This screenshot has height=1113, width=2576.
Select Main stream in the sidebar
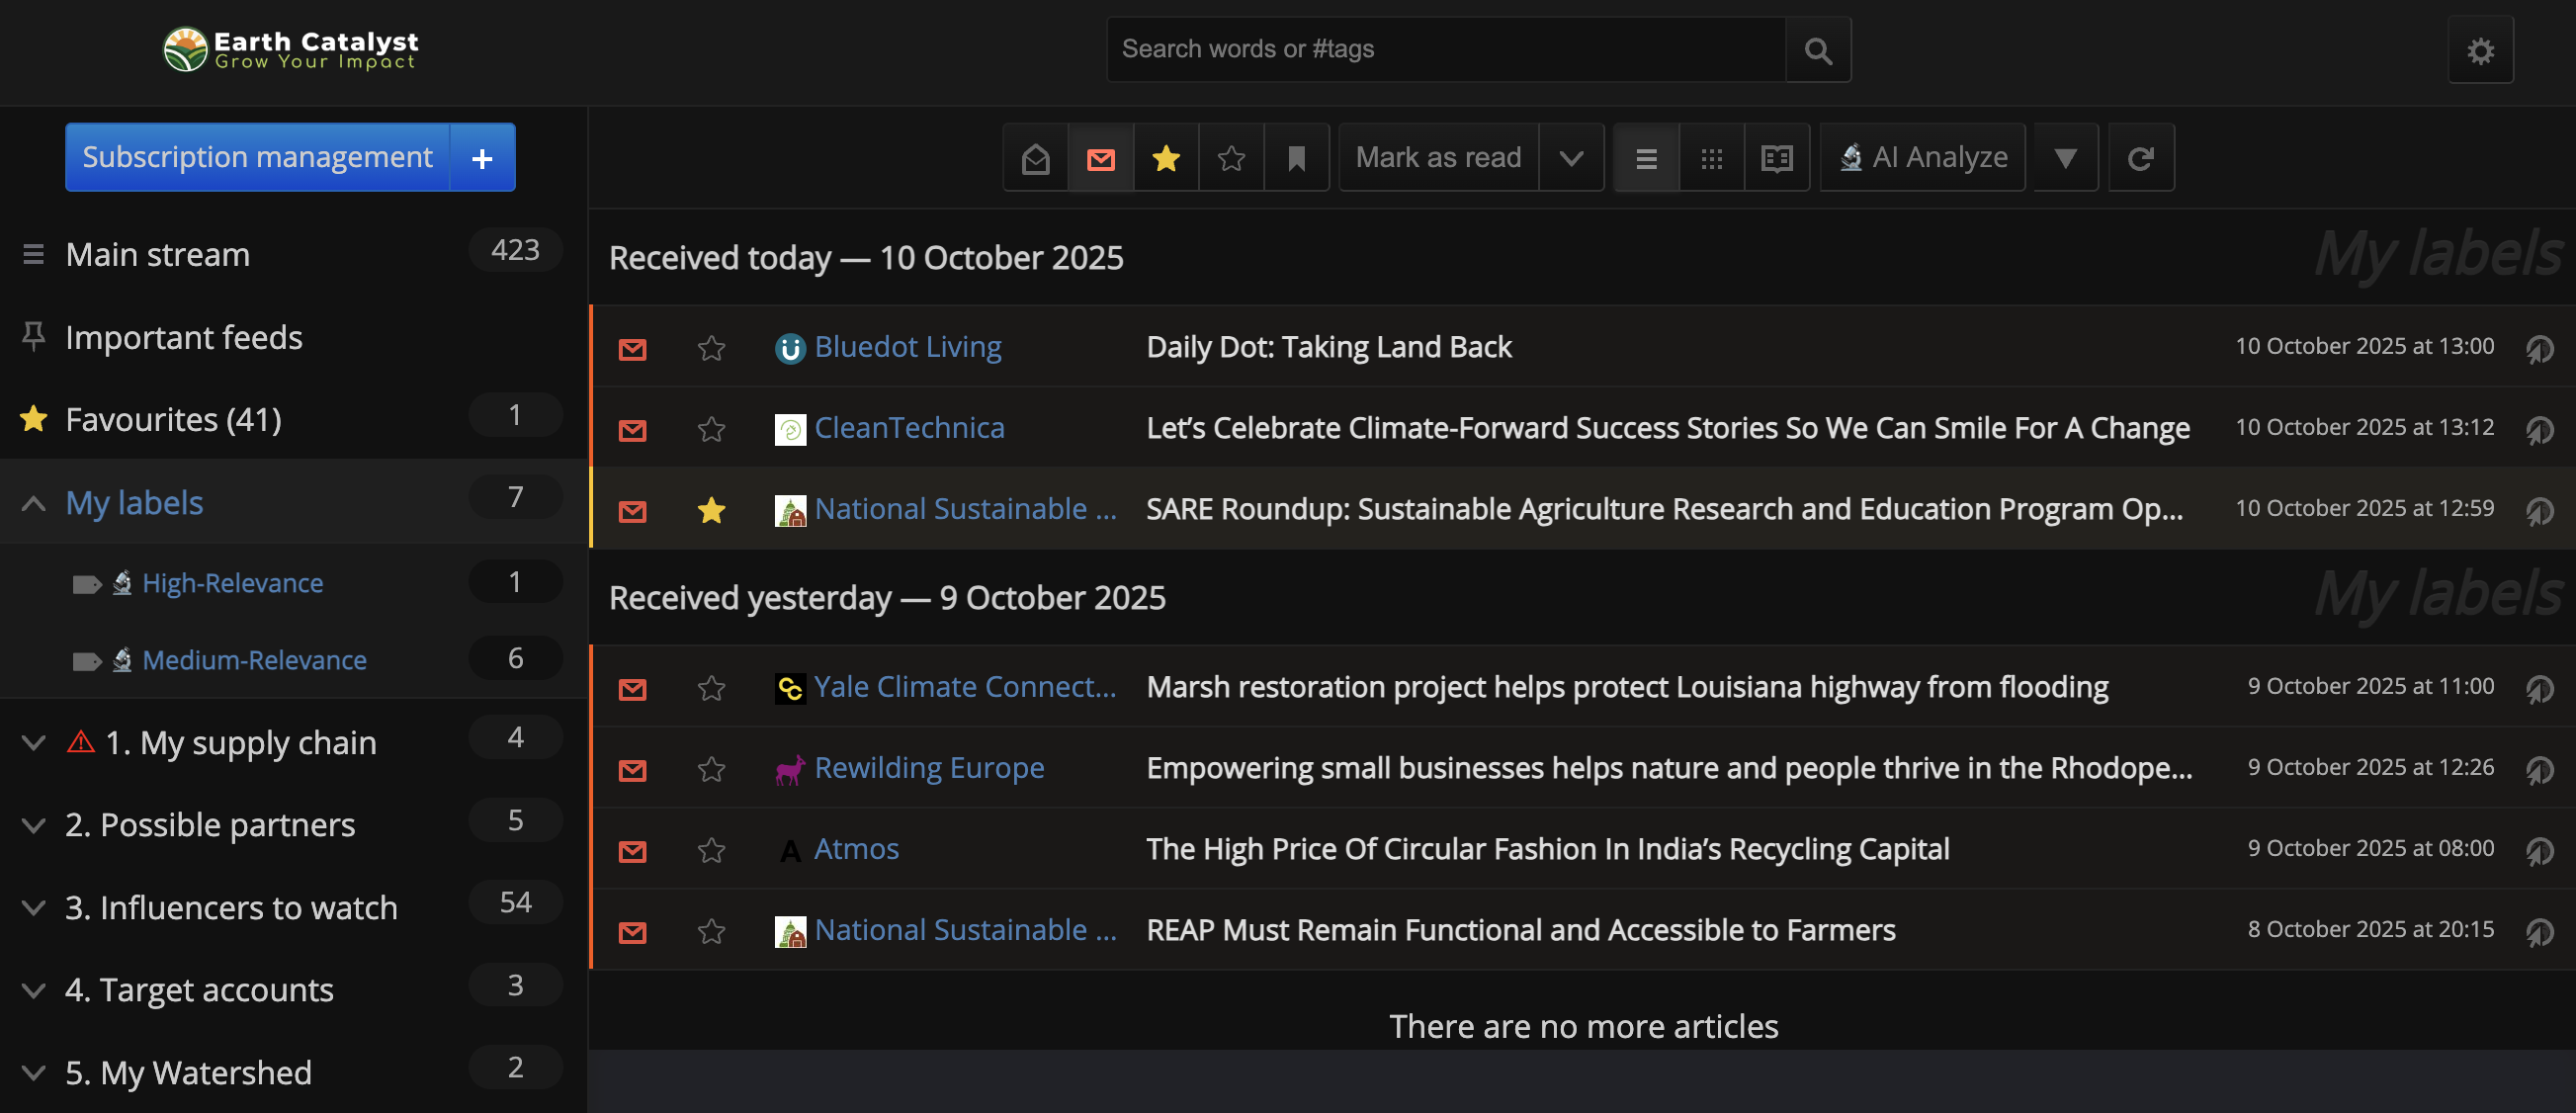pos(157,253)
